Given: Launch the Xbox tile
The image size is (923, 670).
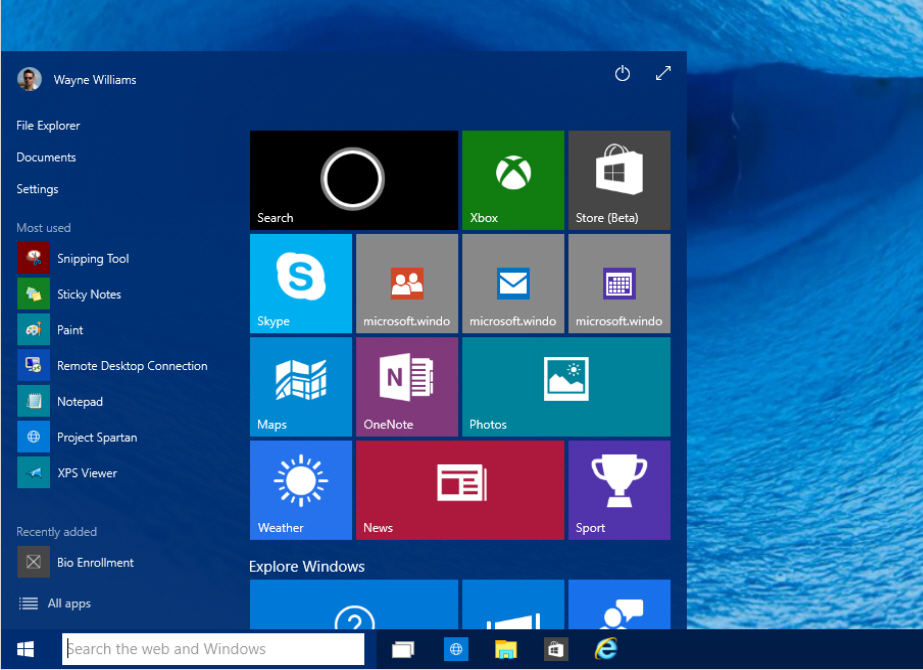Looking at the screenshot, I should pos(513,180).
